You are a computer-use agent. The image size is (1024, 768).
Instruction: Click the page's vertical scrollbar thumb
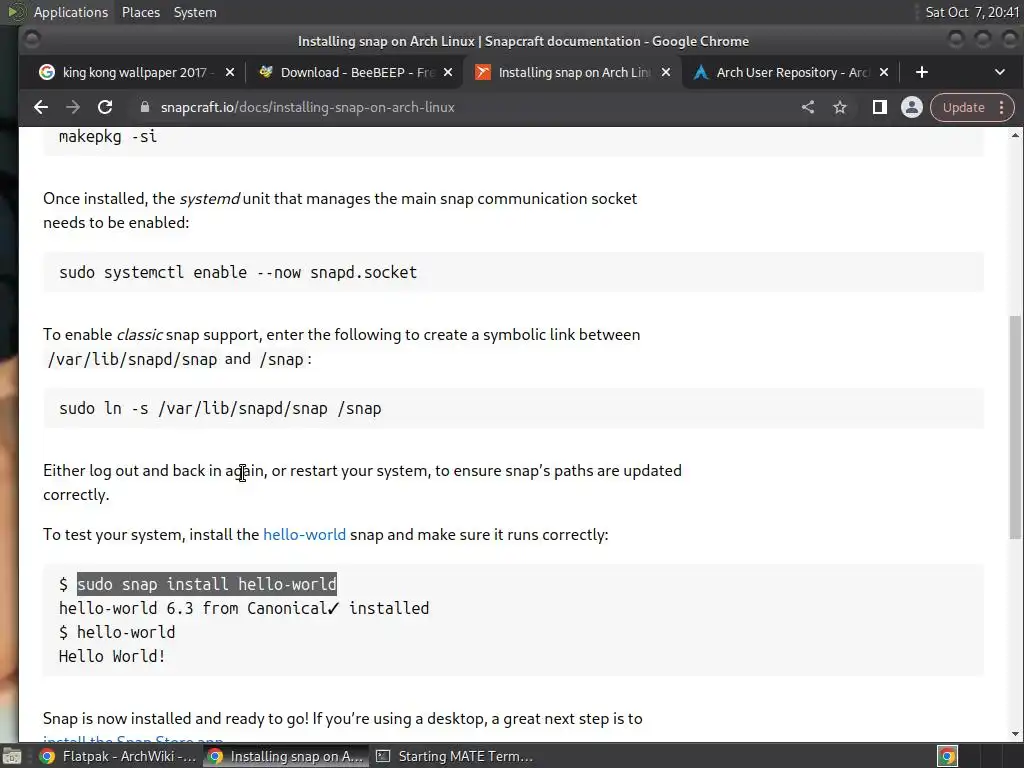click(x=1015, y=427)
